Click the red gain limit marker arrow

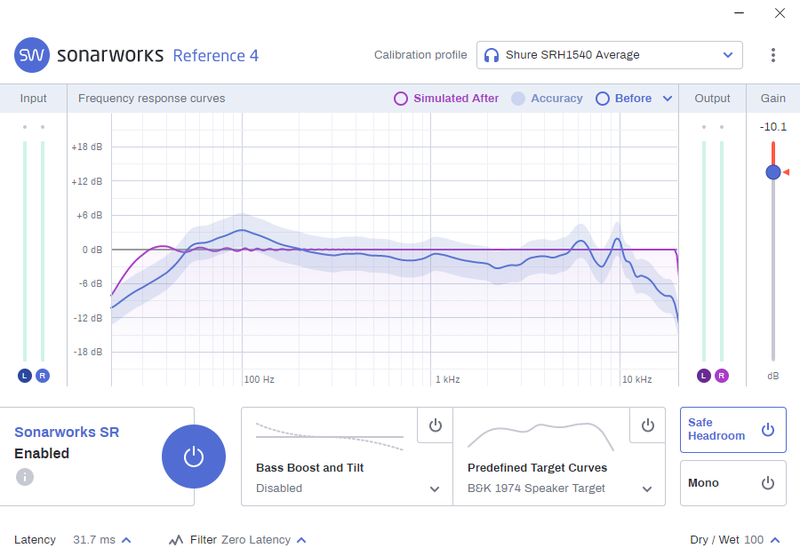[x=786, y=172]
